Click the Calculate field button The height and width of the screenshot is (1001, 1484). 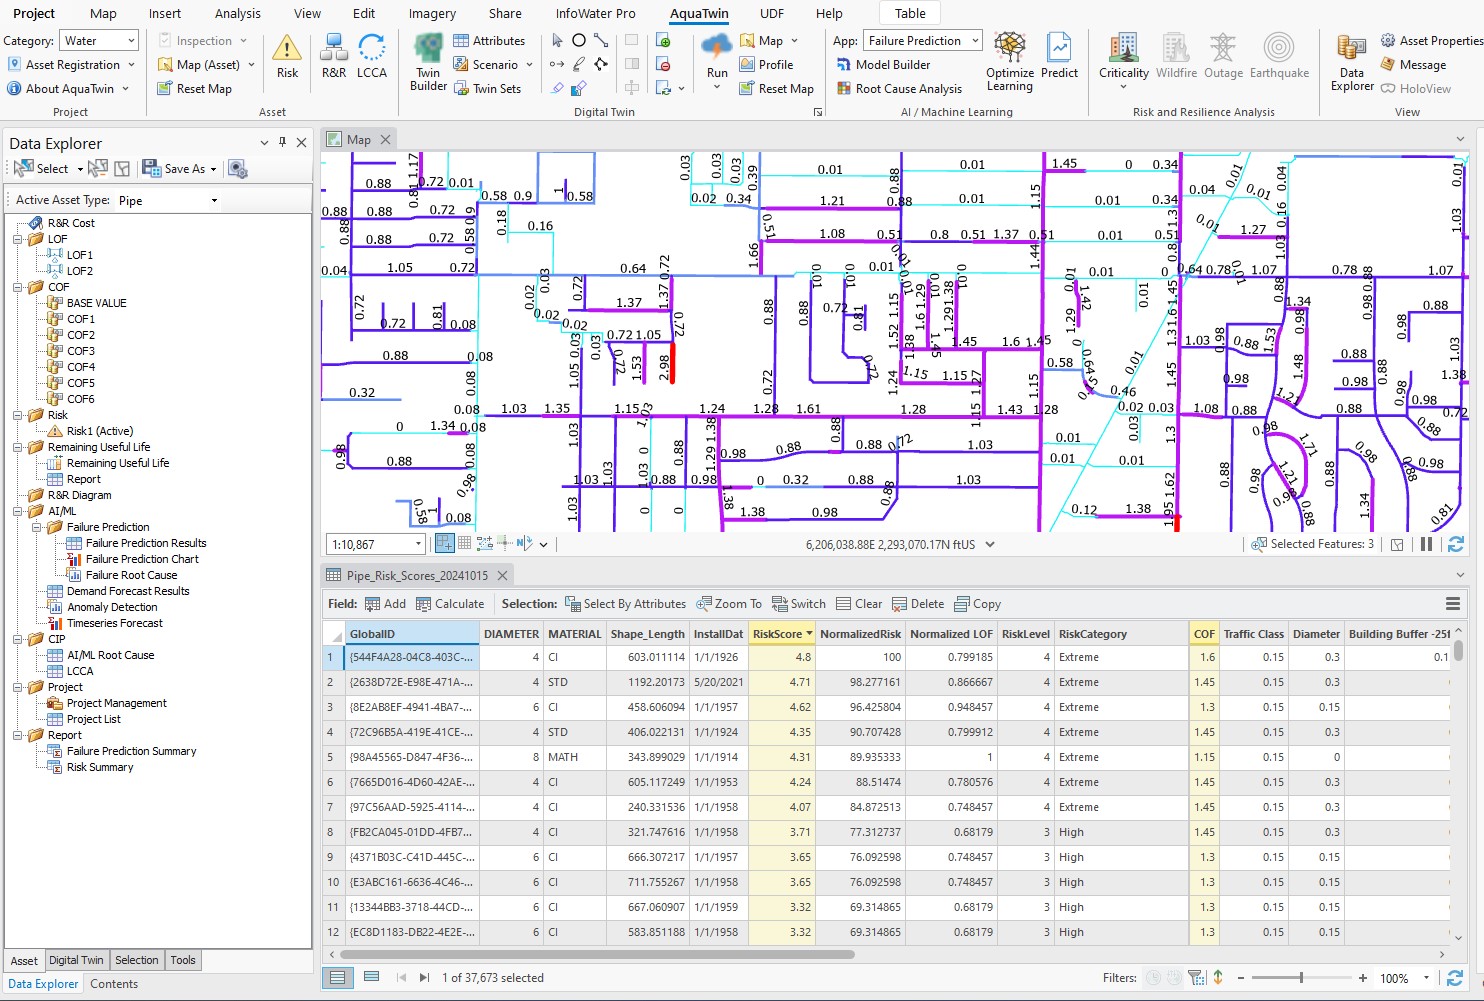450,604
